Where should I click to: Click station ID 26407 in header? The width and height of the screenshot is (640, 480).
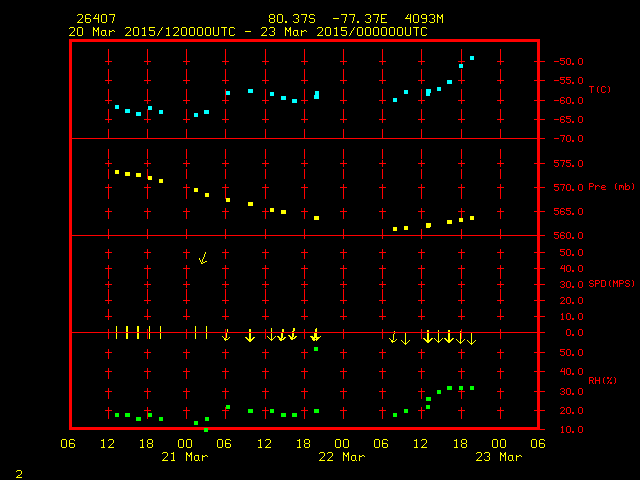click(x=95, y=19)
